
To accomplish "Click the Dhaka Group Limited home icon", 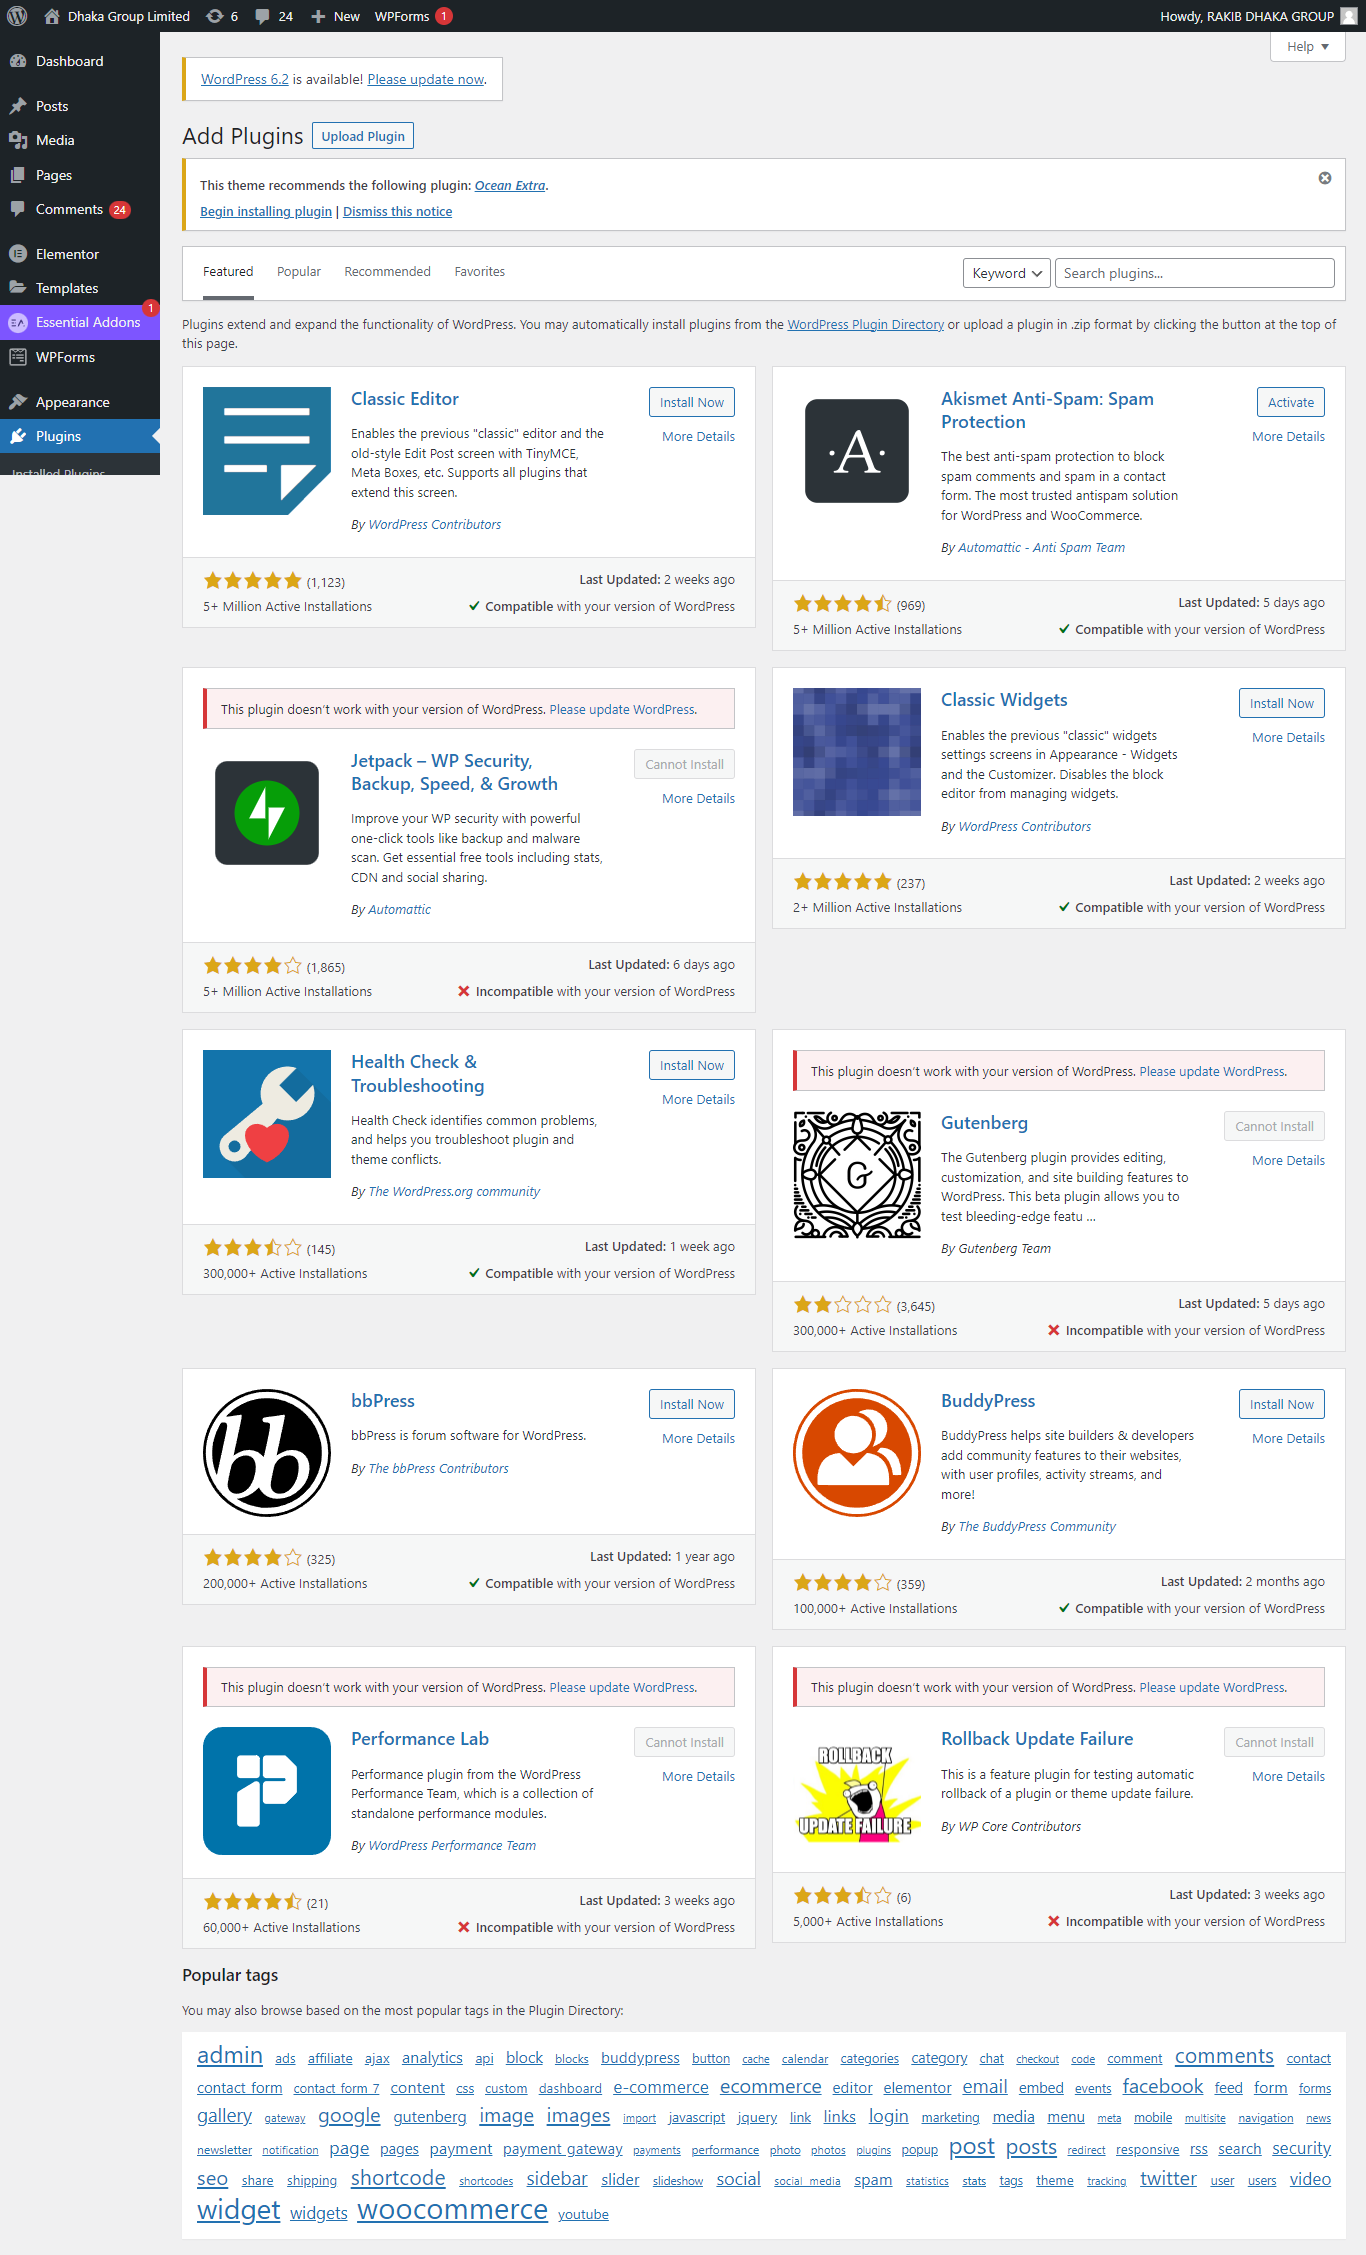I will pyautogui.click(x=52, y=16).
